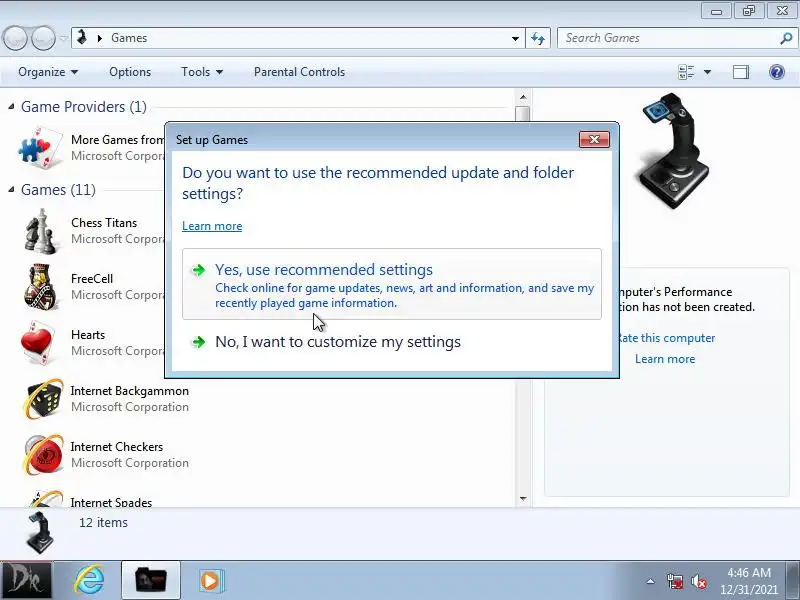The height and width of the screenshot is (600, 800).
Task: Click the Back navigation arrow
Action: (x=15, y=38)
